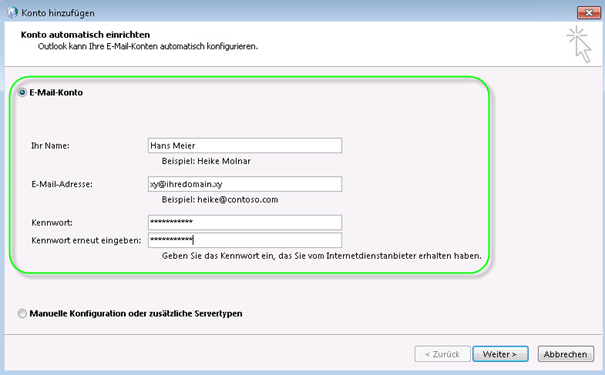The image size is (605, 375).
Task: Click the 'Ihr Name:' label
Action: (50, 146)
